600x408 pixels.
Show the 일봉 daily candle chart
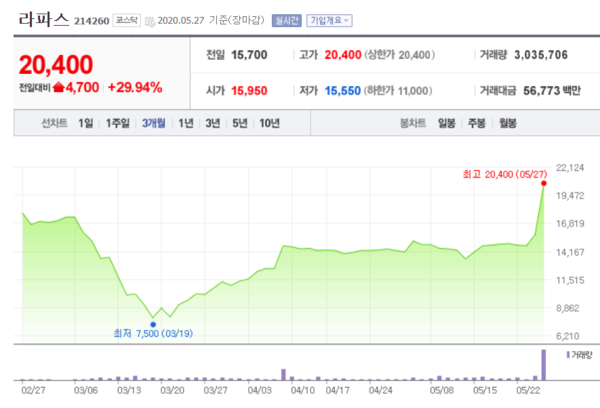(x=447, y=123)
